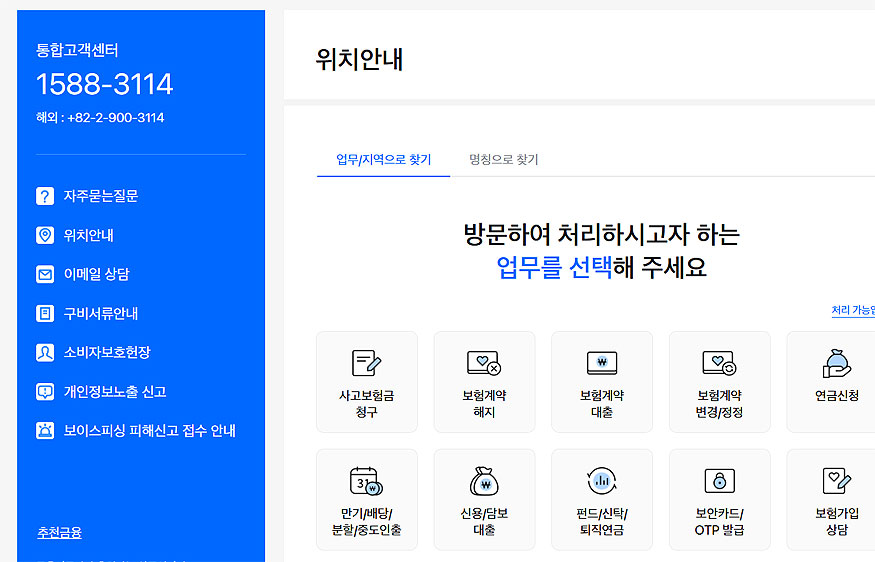Click the 펀드/신탁/퇴직연금 chart icon

click(602, 481)
